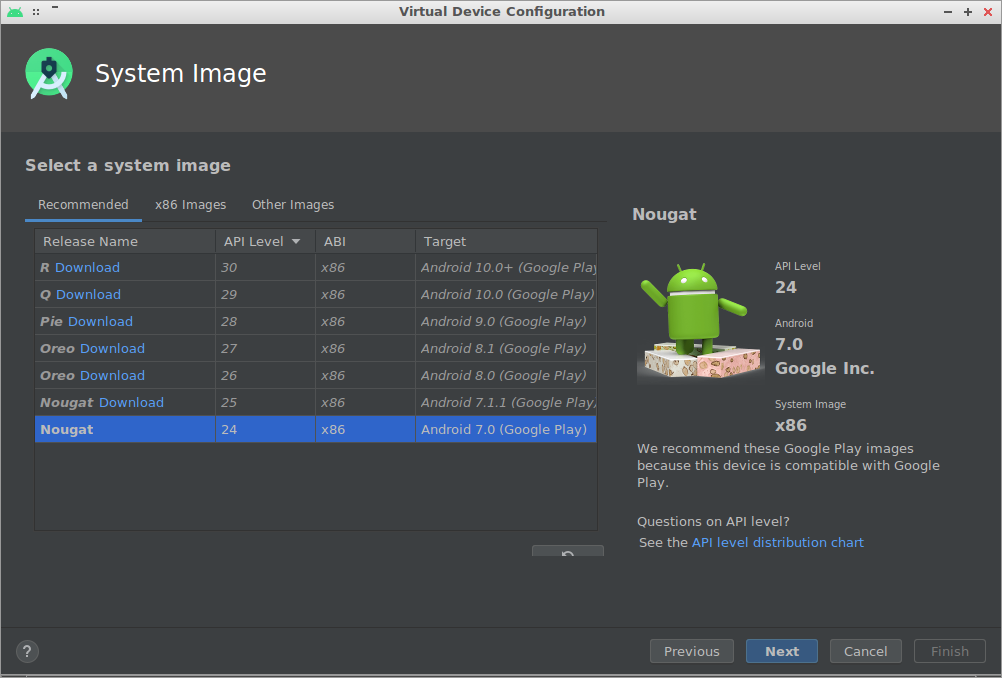1002x678 pixels.
Task: Click the Android 8.1 (Google Play) cell
Action: [506, 348]
